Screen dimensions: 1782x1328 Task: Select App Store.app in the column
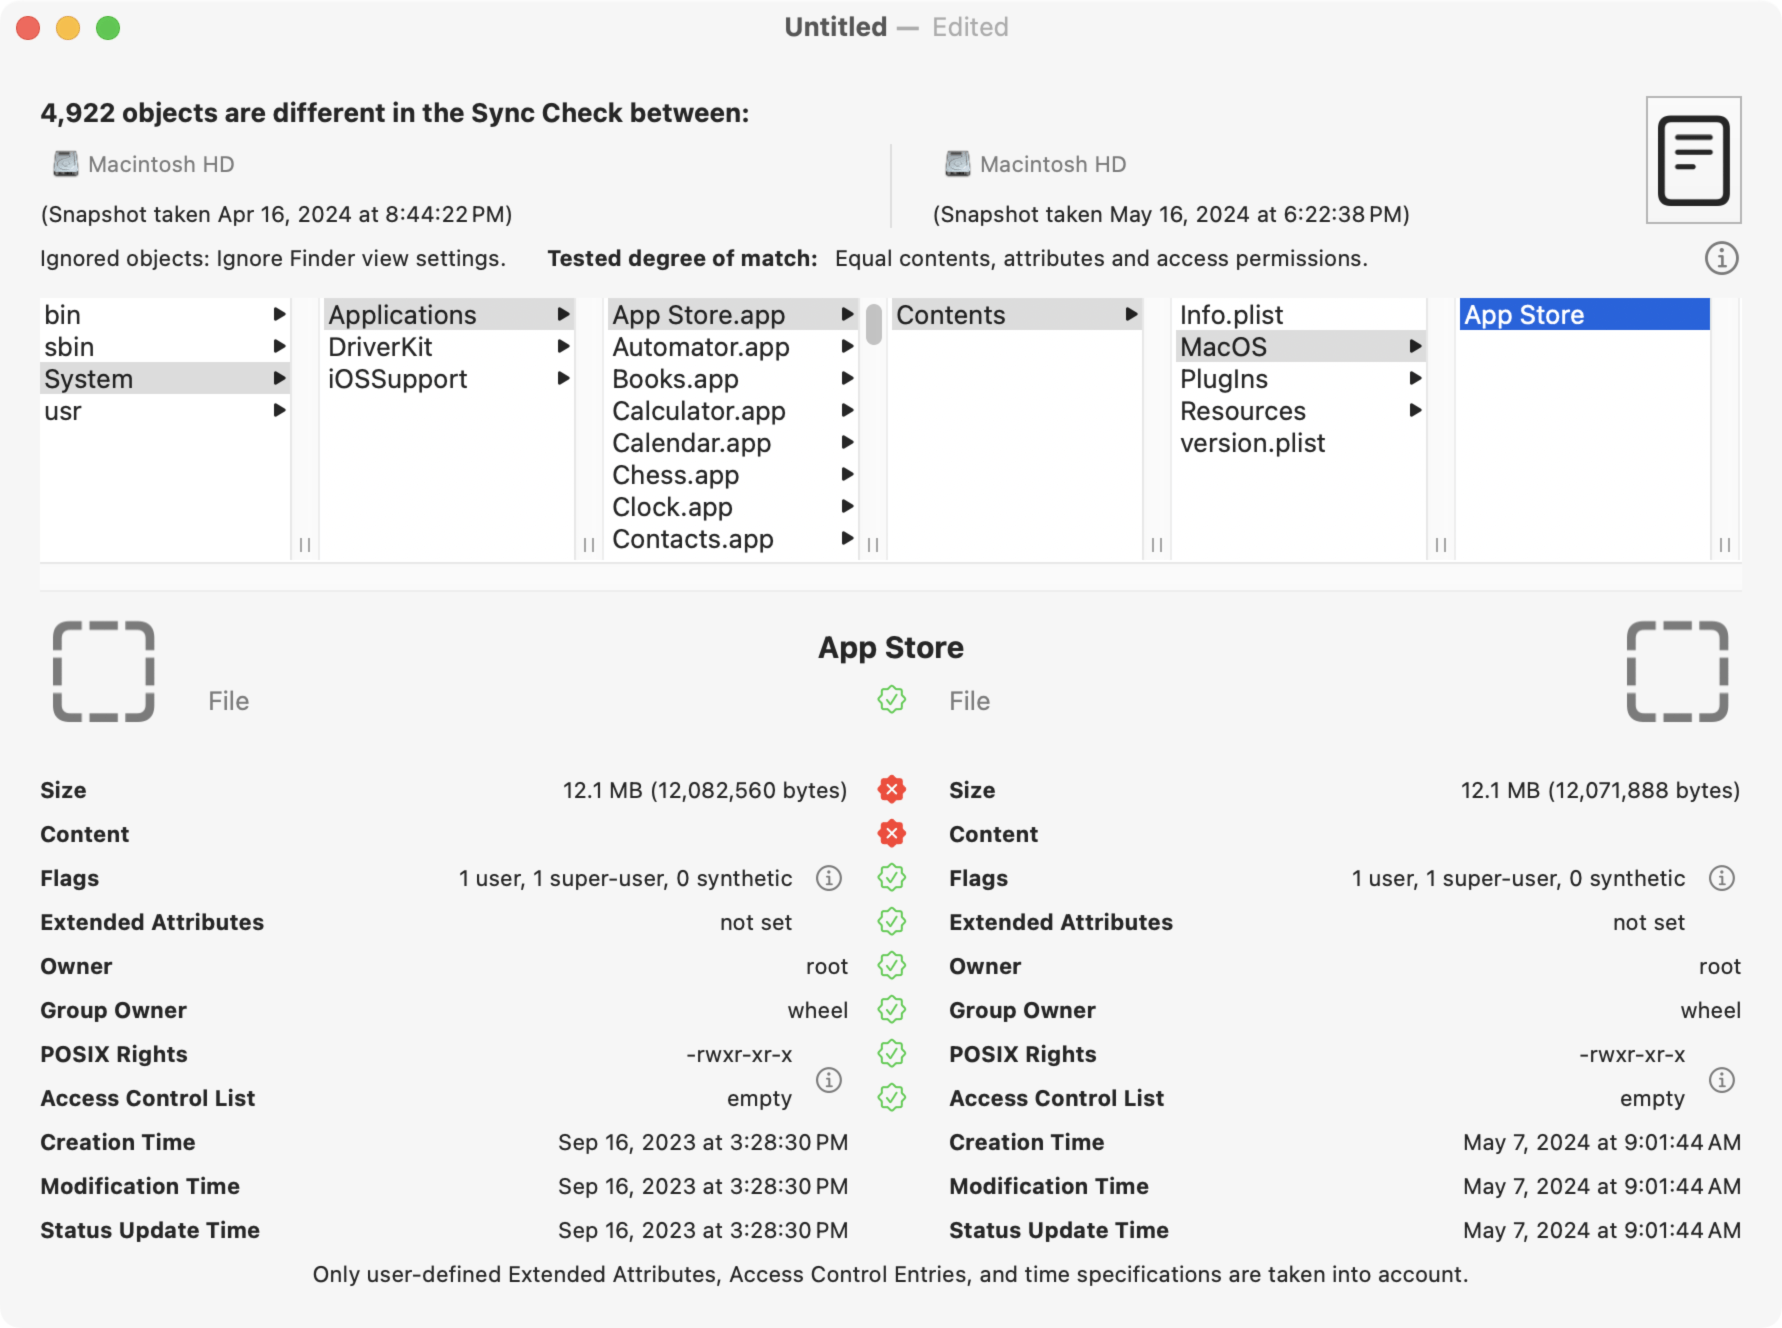tap(733, 315)
